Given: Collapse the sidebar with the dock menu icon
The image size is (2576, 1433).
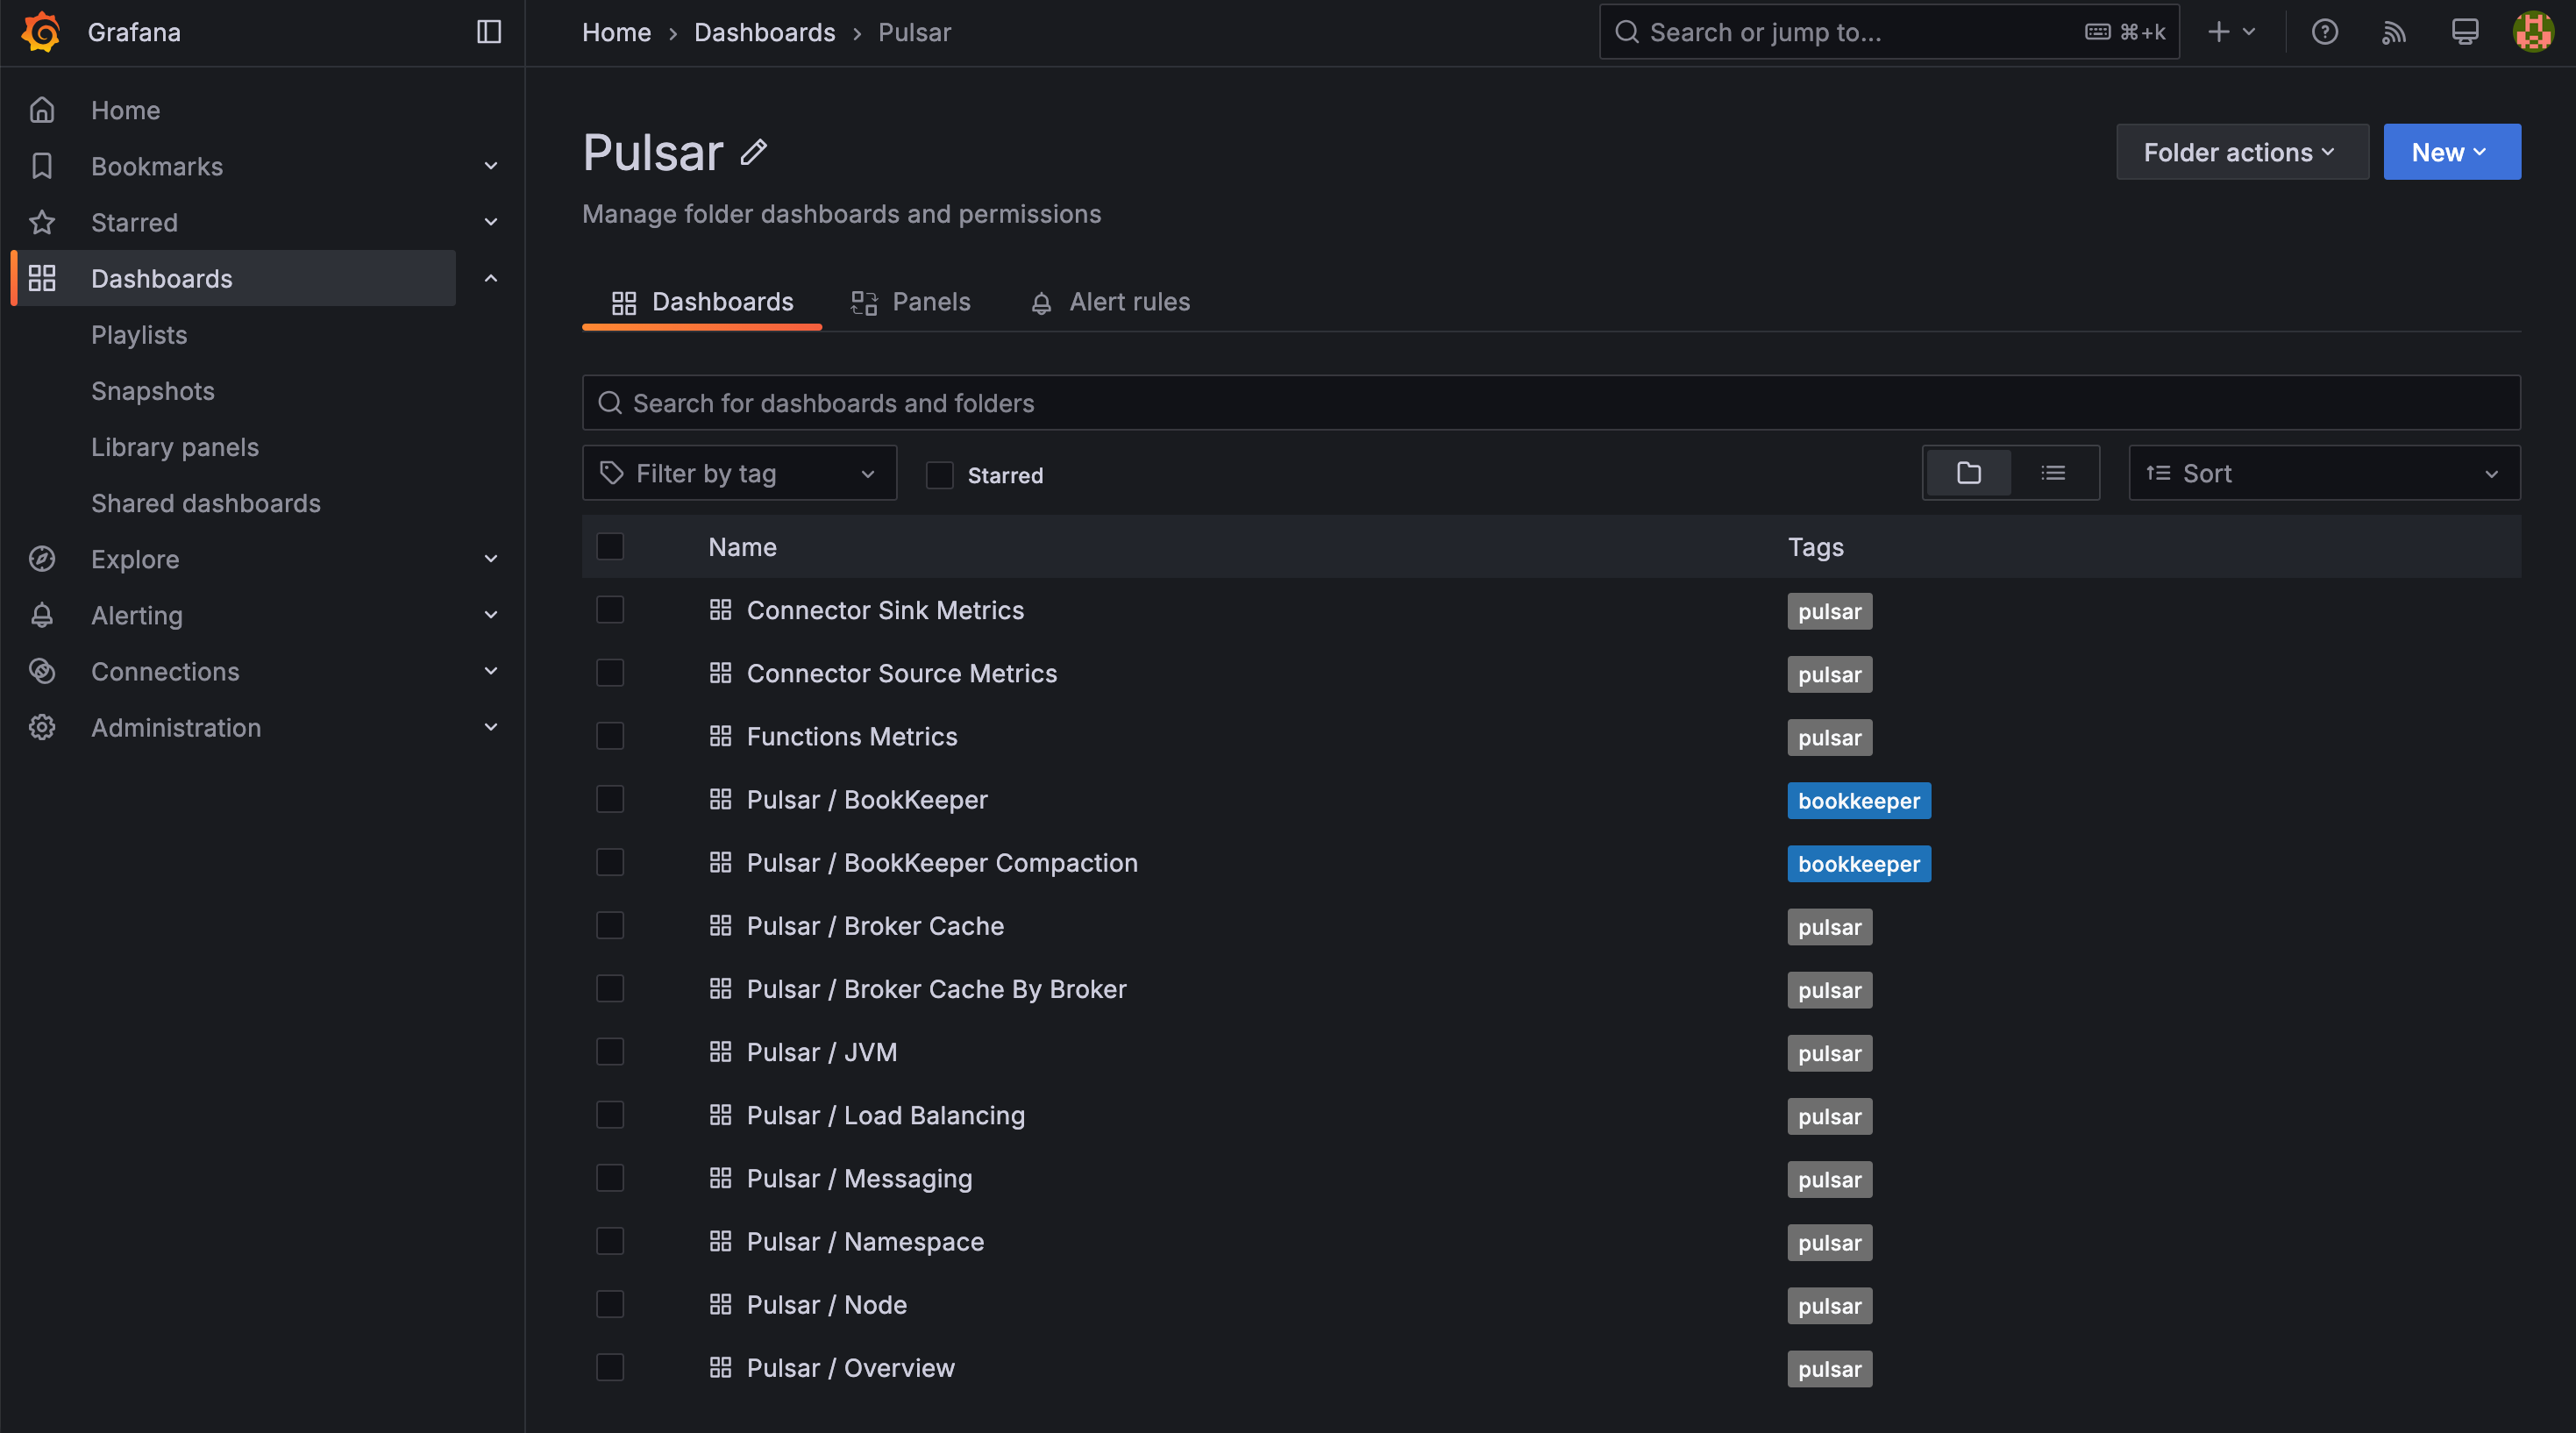Looking at the screenshot, I should tap(489, 32).
